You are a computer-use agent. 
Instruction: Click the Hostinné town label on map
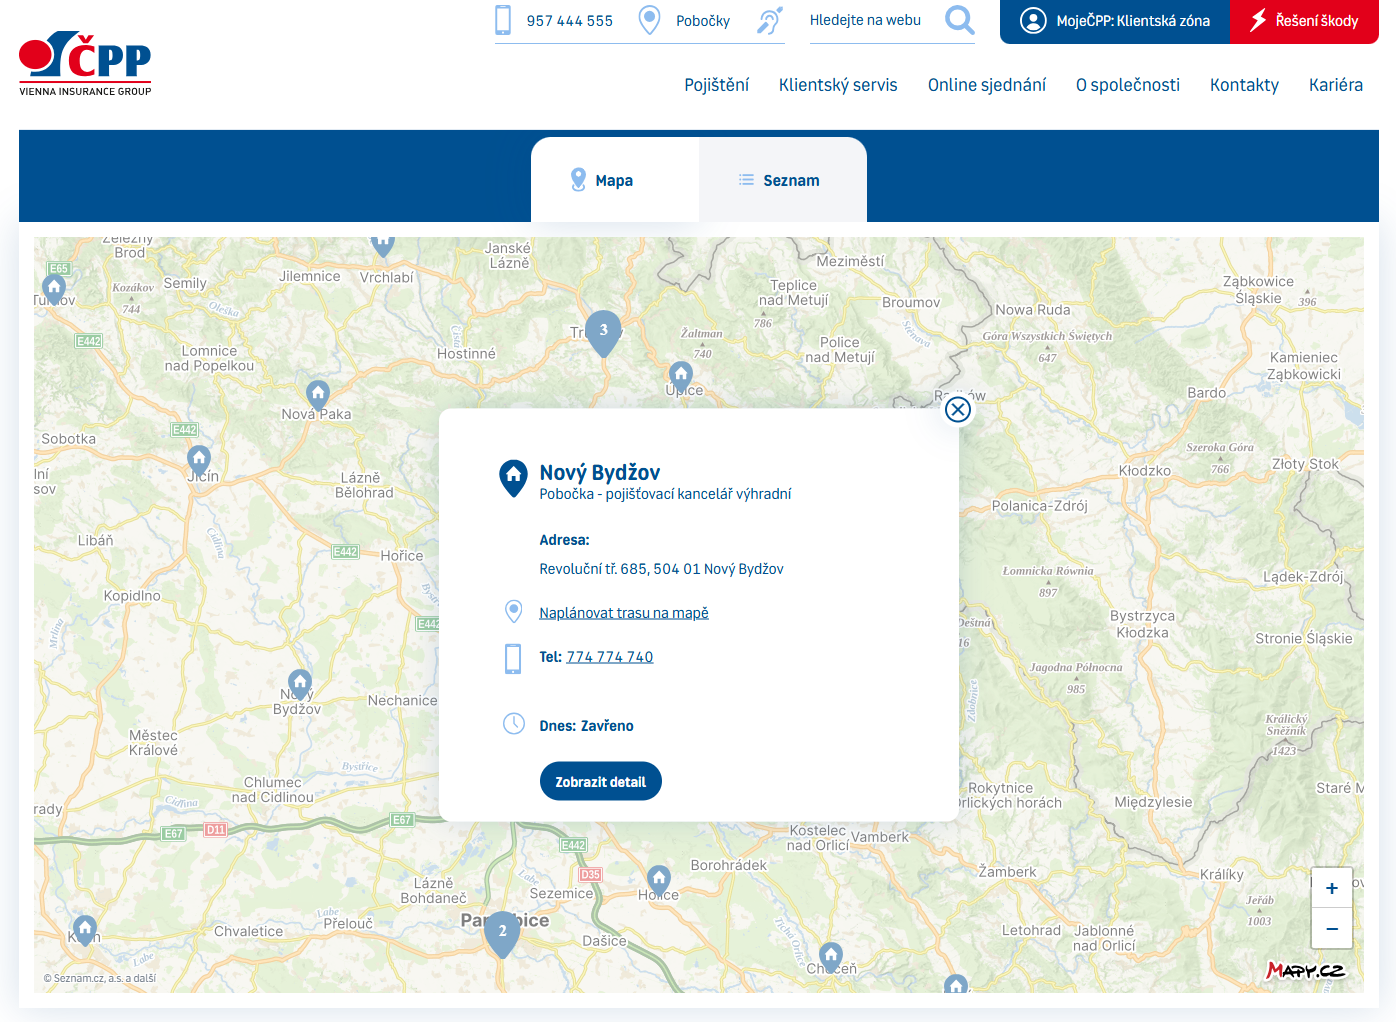[466, 354]
